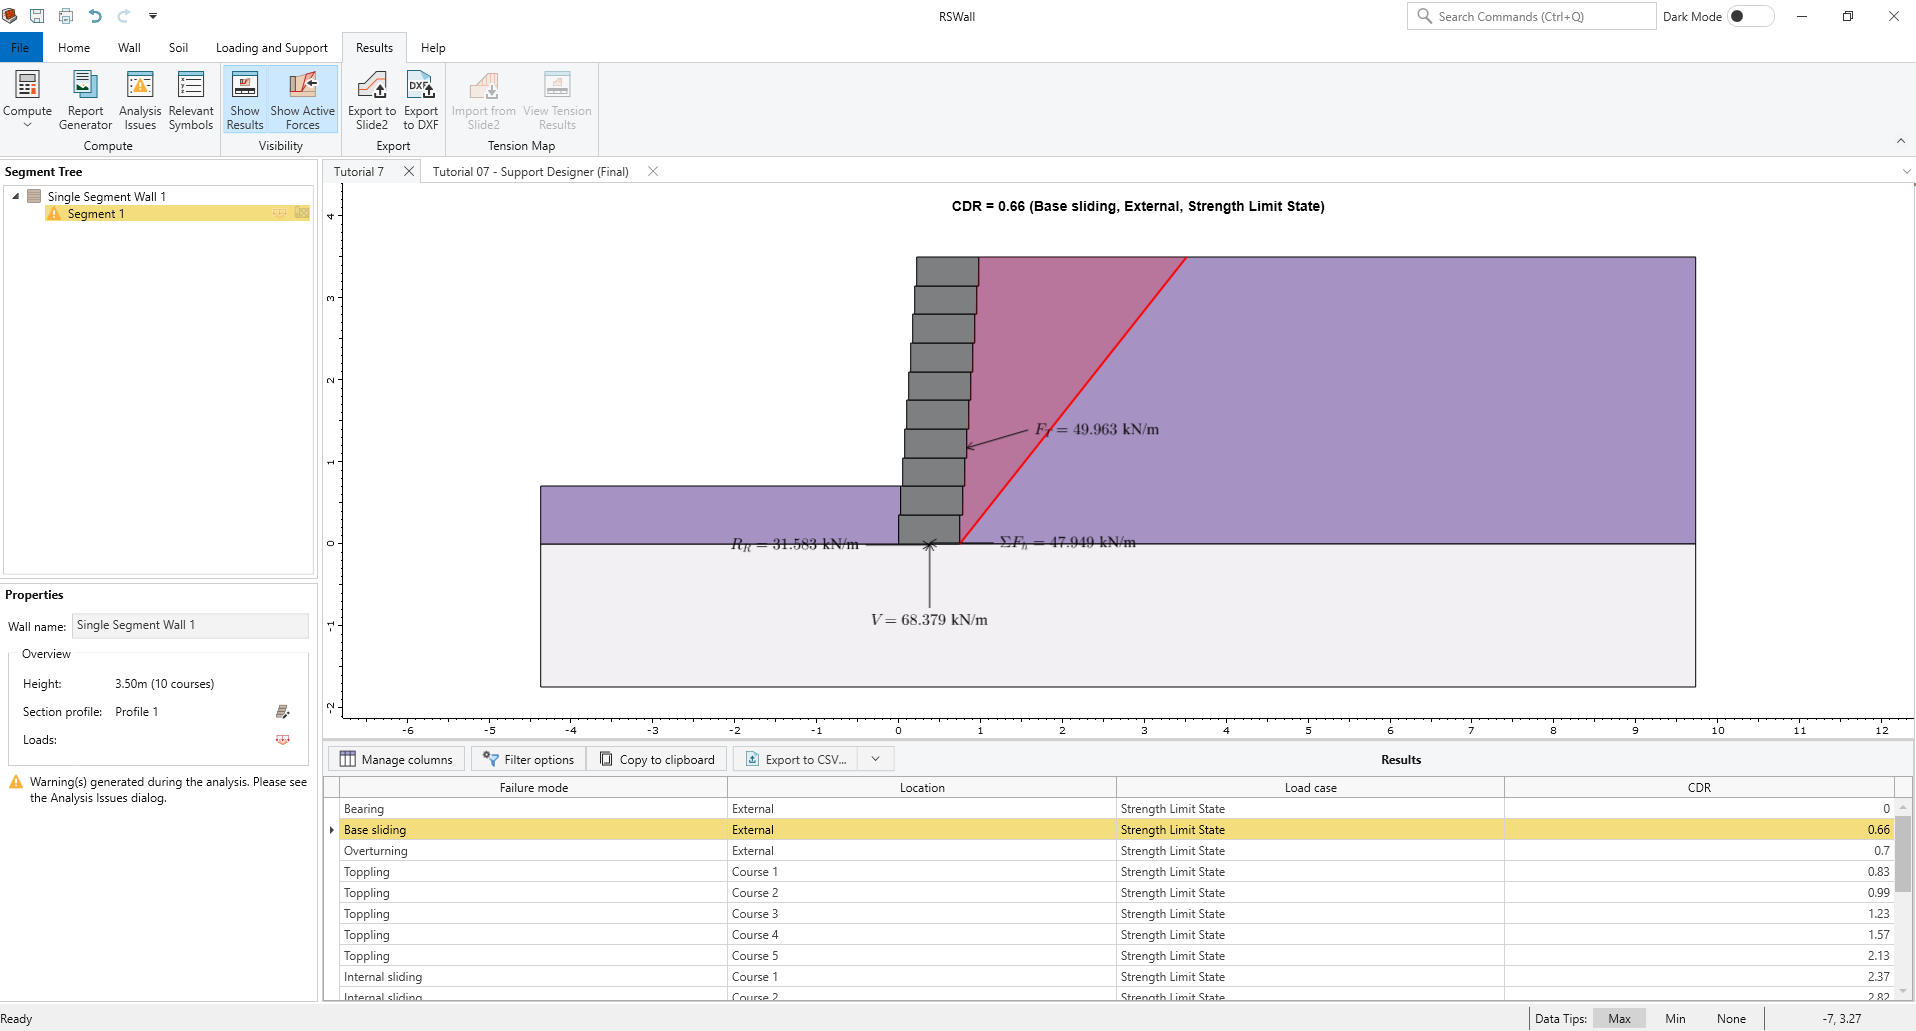Click the Search Commands input field
Viewport: 1916px width, 1031px height.
1532,16
